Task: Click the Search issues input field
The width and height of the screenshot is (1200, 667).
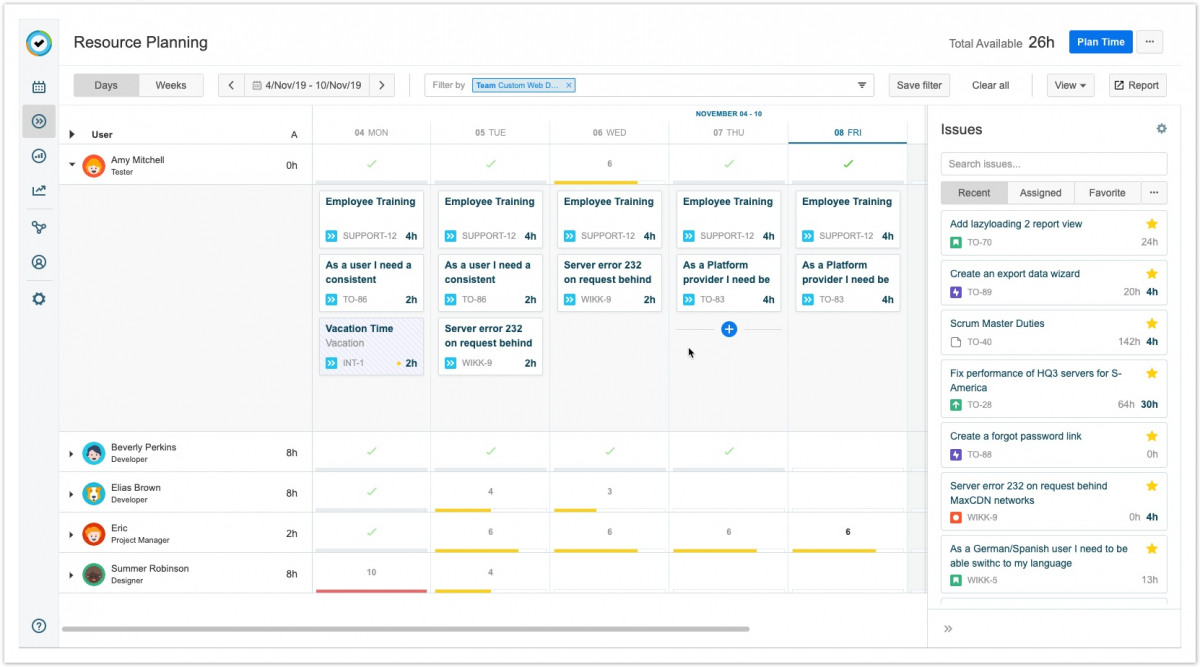Action: pos(1053,164)
